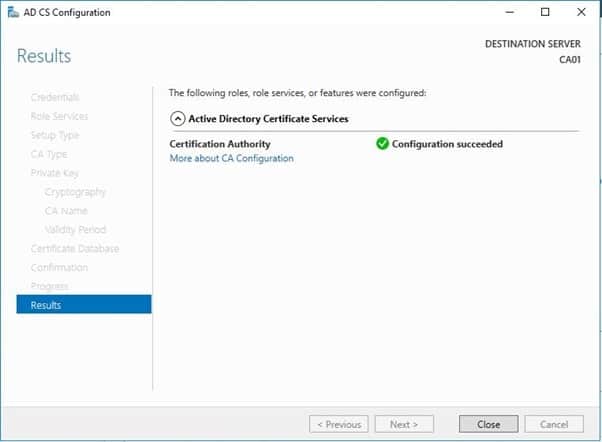Click the Next button
This screenshot has height=442, width=602.
404,424
